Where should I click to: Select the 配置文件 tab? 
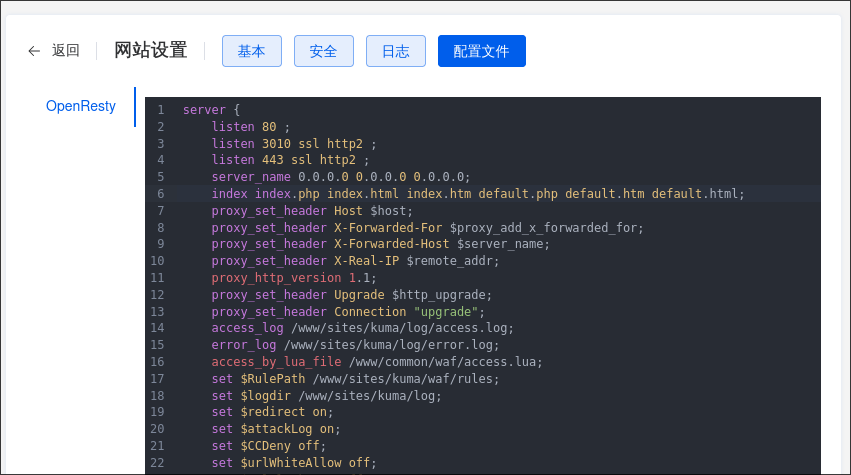click(x=482, y=51)
